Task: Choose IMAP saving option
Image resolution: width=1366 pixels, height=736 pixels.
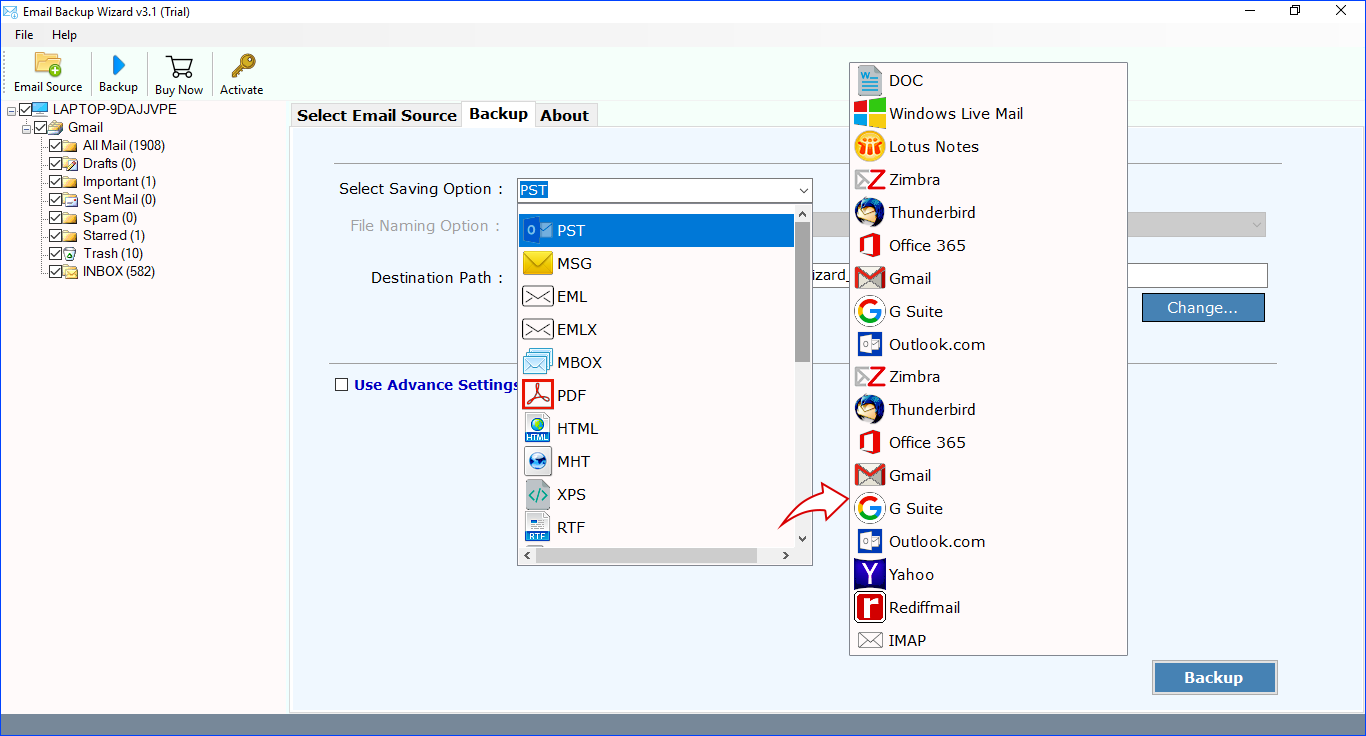Action: 989,640
